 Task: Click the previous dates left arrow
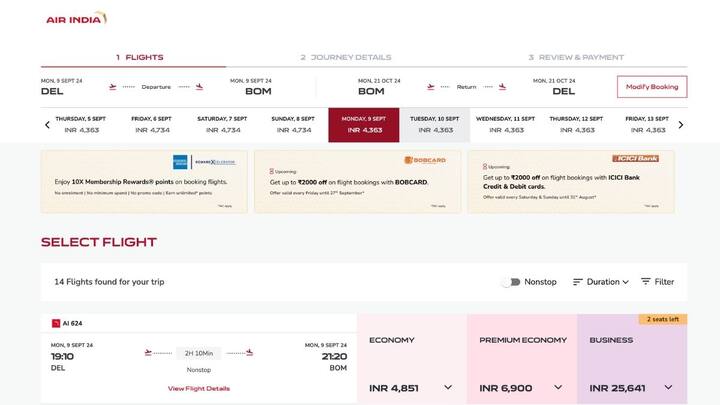47,125
